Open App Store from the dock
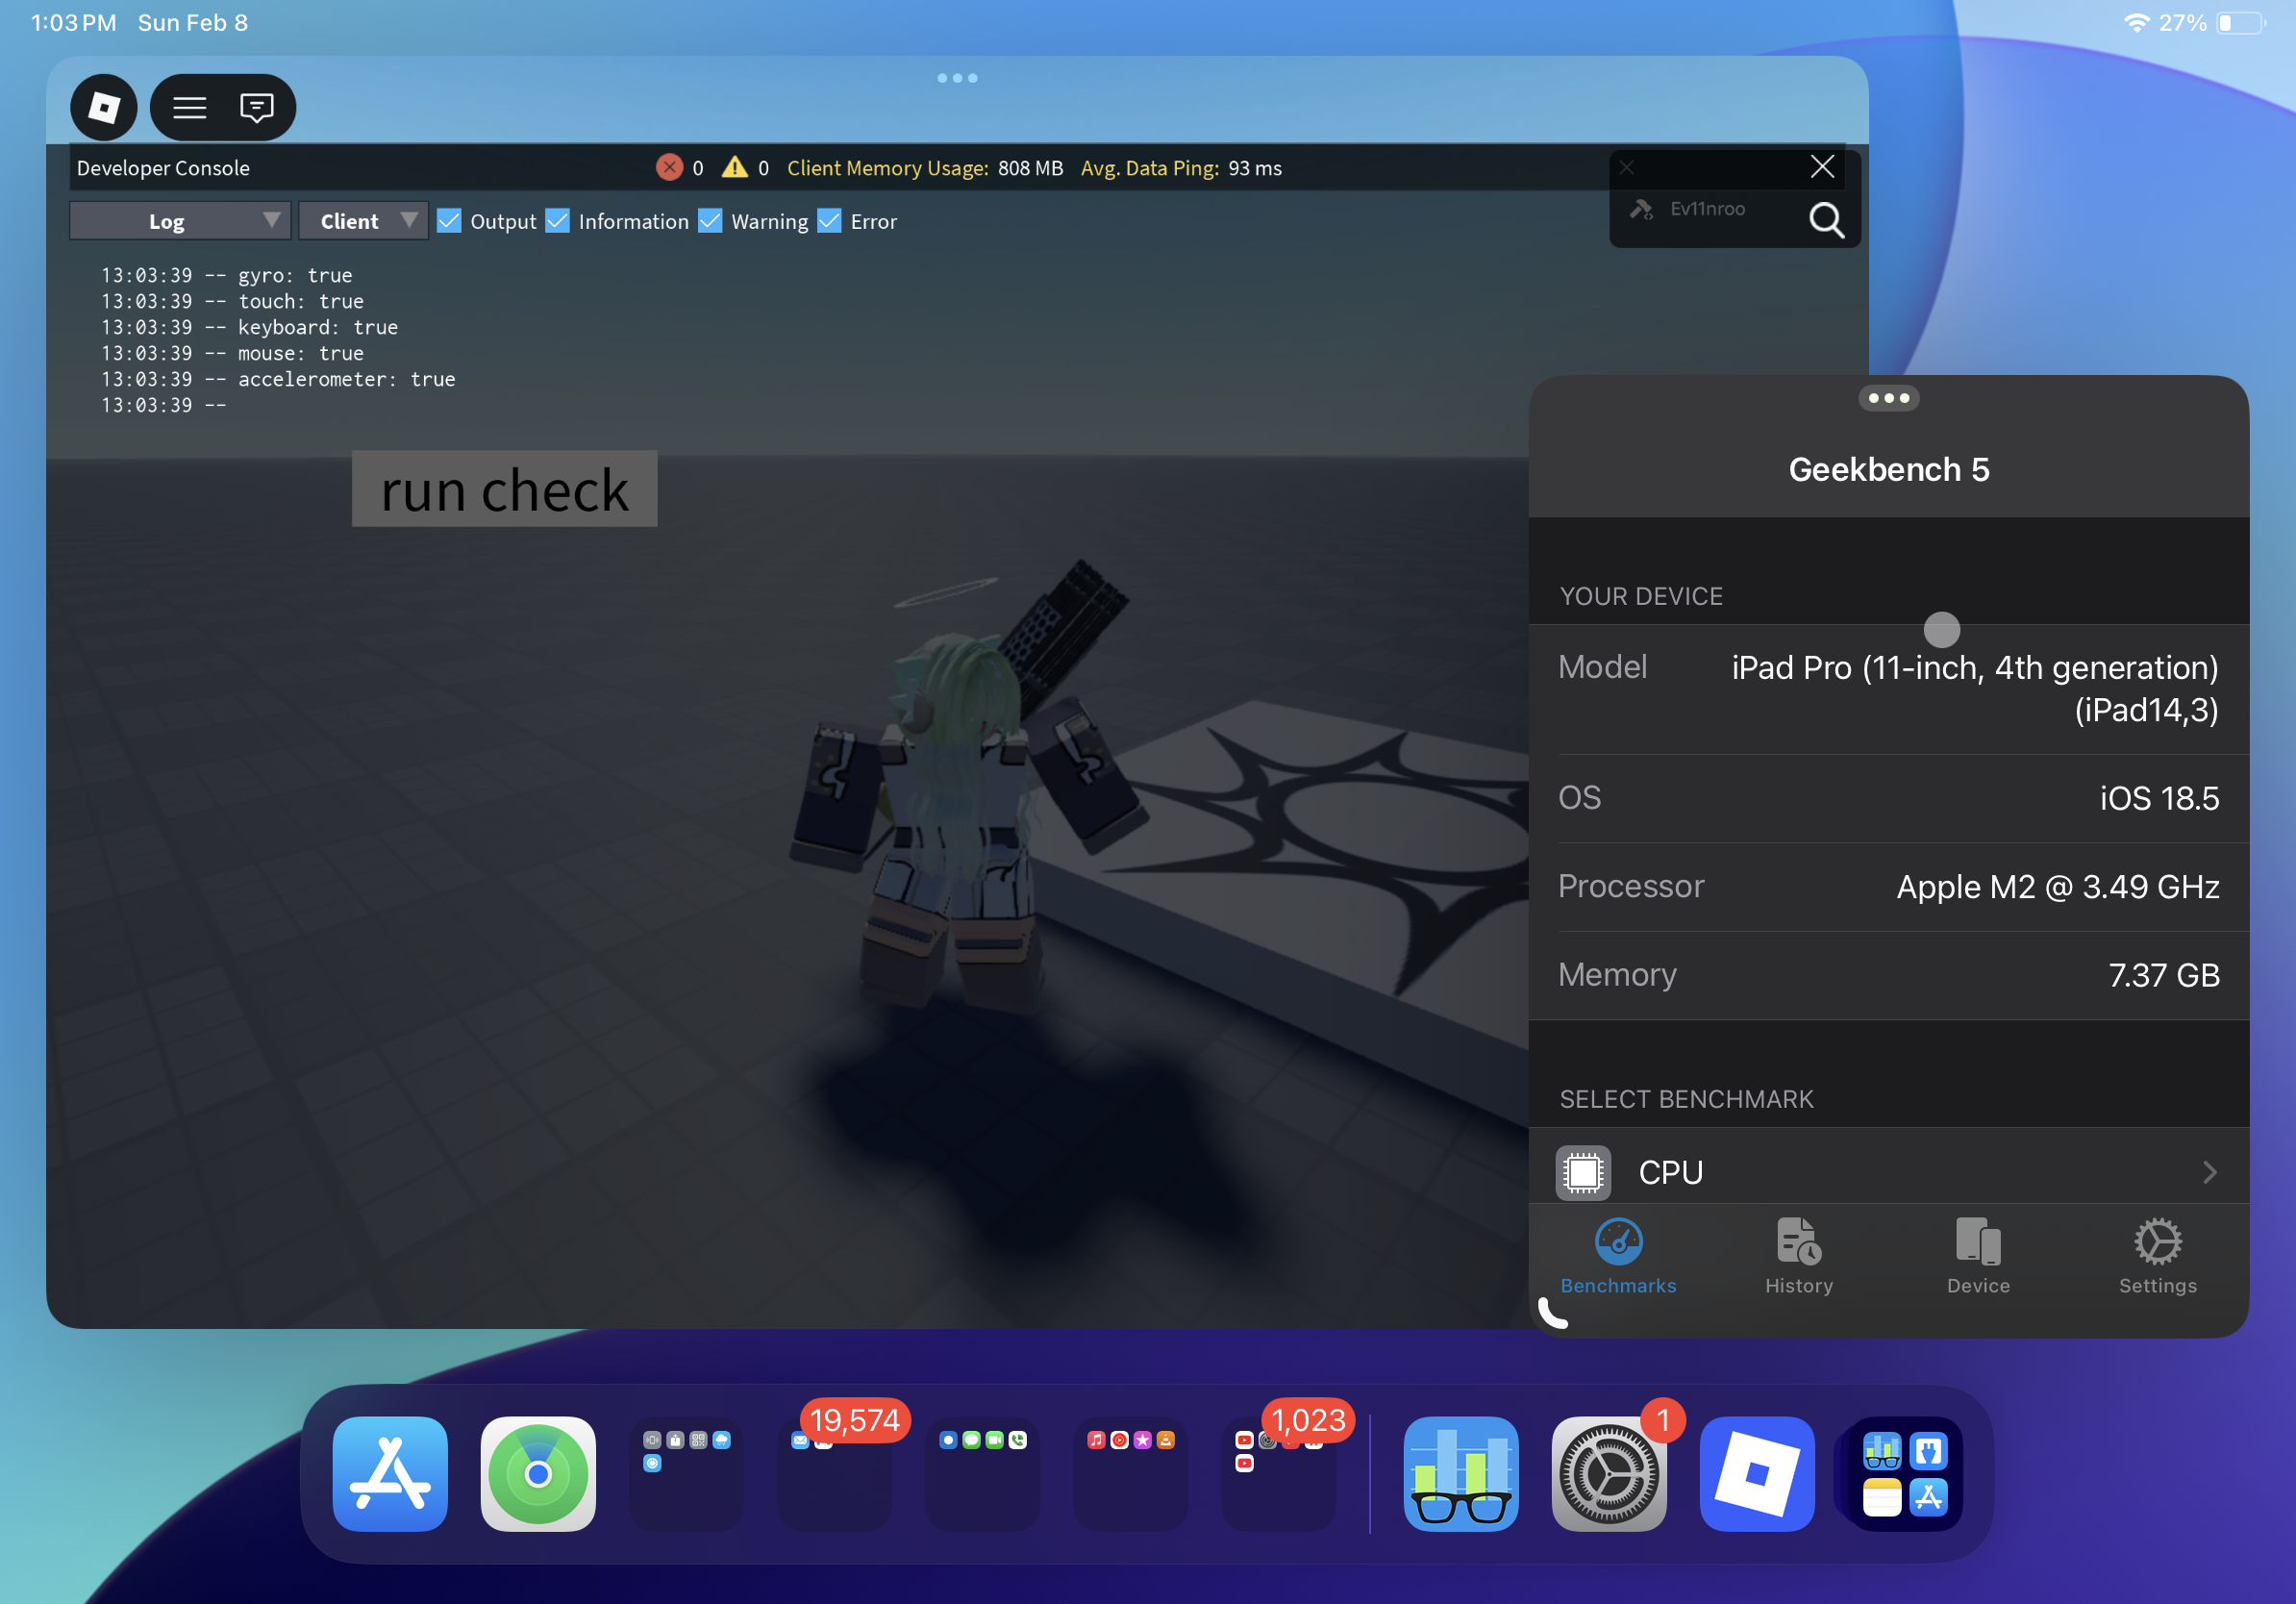The image size is (2296, 1604). pos(390,1473)
